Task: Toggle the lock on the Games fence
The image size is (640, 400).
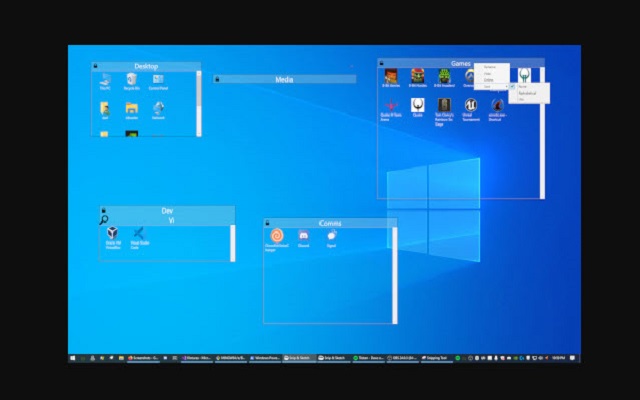Action: (x=381, y=63)
